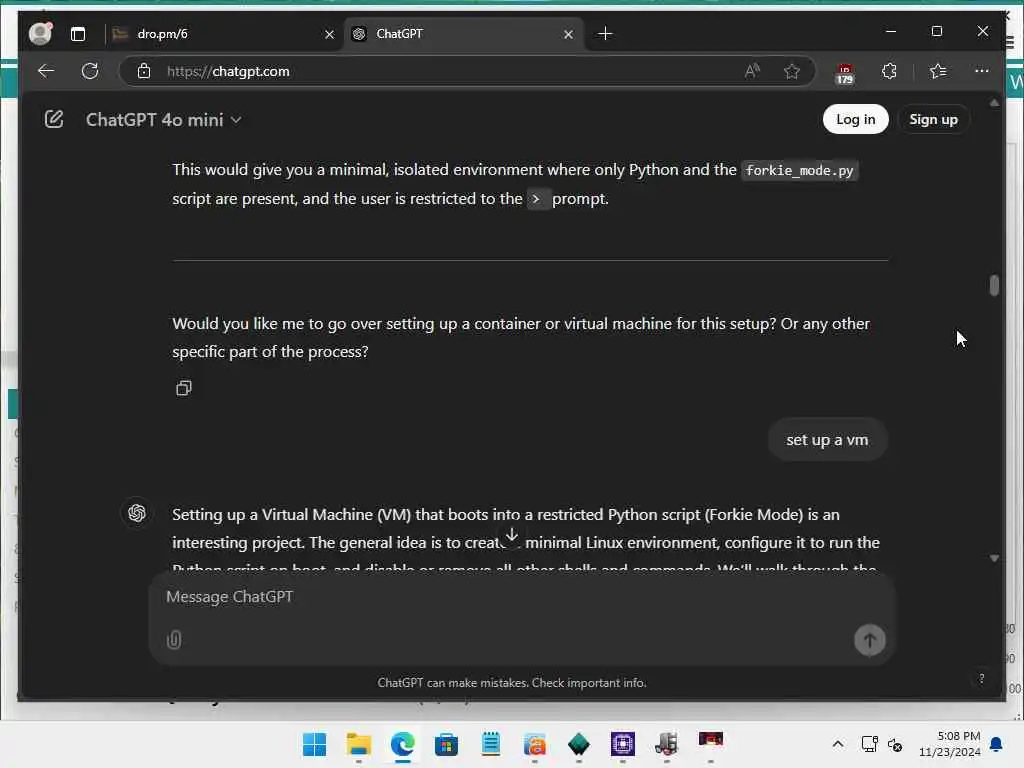
Task: Open the Windows Start menu
Action: (314, 744)
